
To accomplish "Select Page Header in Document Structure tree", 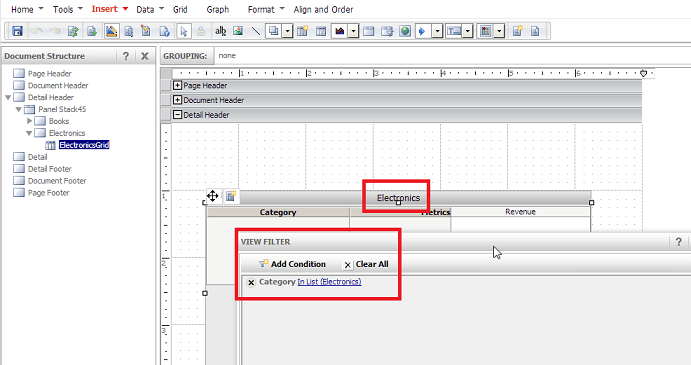I will [x=49, y=74].
